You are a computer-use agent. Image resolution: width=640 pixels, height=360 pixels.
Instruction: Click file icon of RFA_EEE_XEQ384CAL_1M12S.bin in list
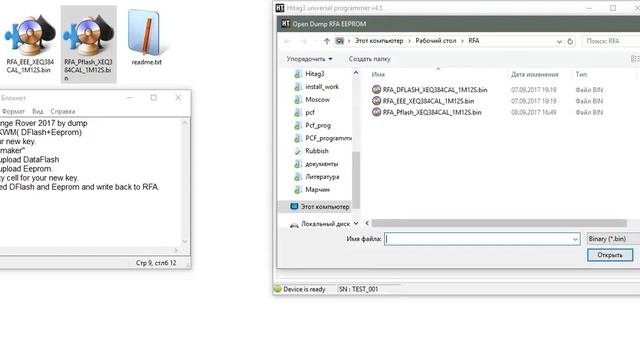tap(376, 101)
